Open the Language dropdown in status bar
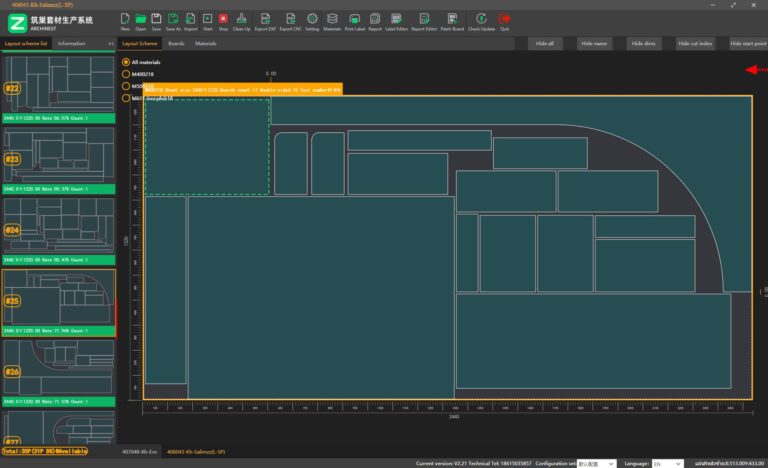The image size is (768, 468). (666, 464)
